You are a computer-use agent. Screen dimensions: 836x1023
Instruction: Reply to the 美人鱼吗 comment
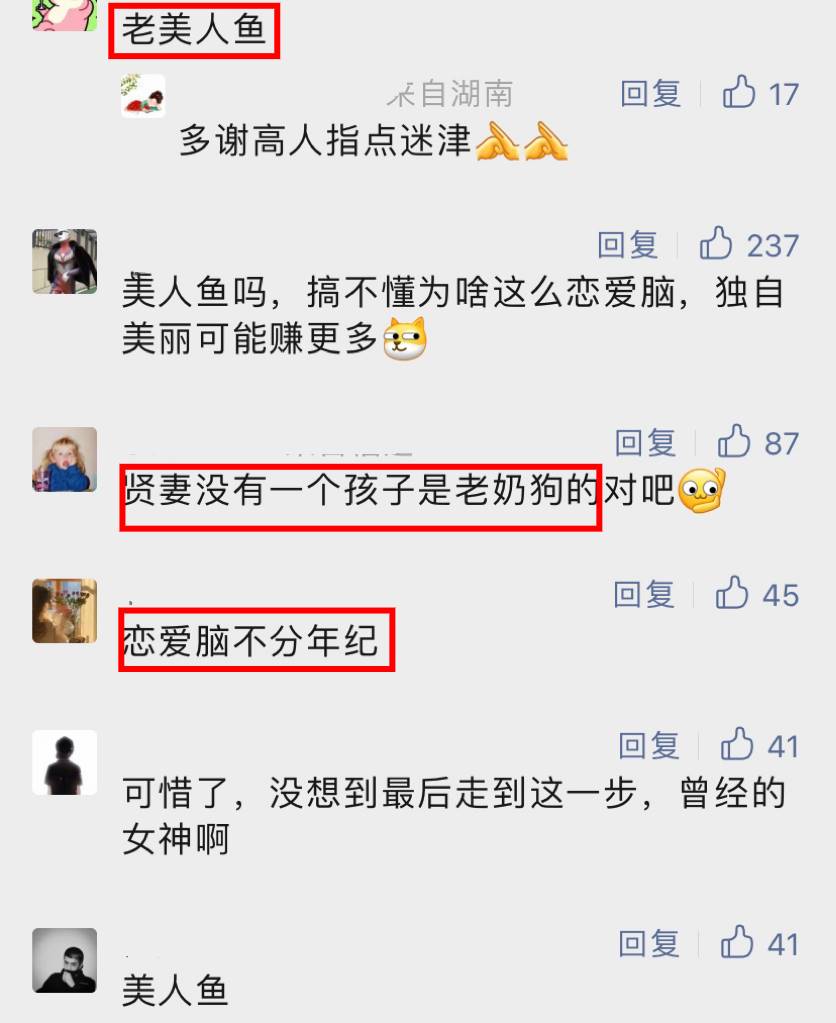[x=627, y=245]
